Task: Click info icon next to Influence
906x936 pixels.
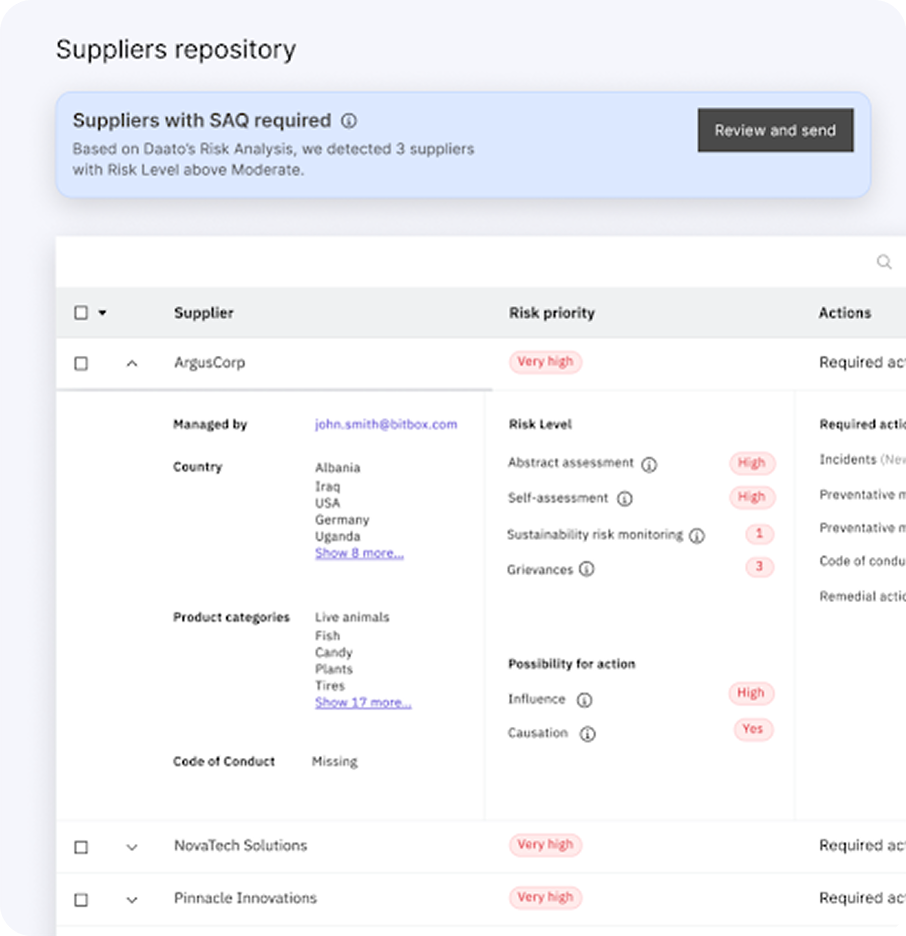Action: tap(584, 700)
